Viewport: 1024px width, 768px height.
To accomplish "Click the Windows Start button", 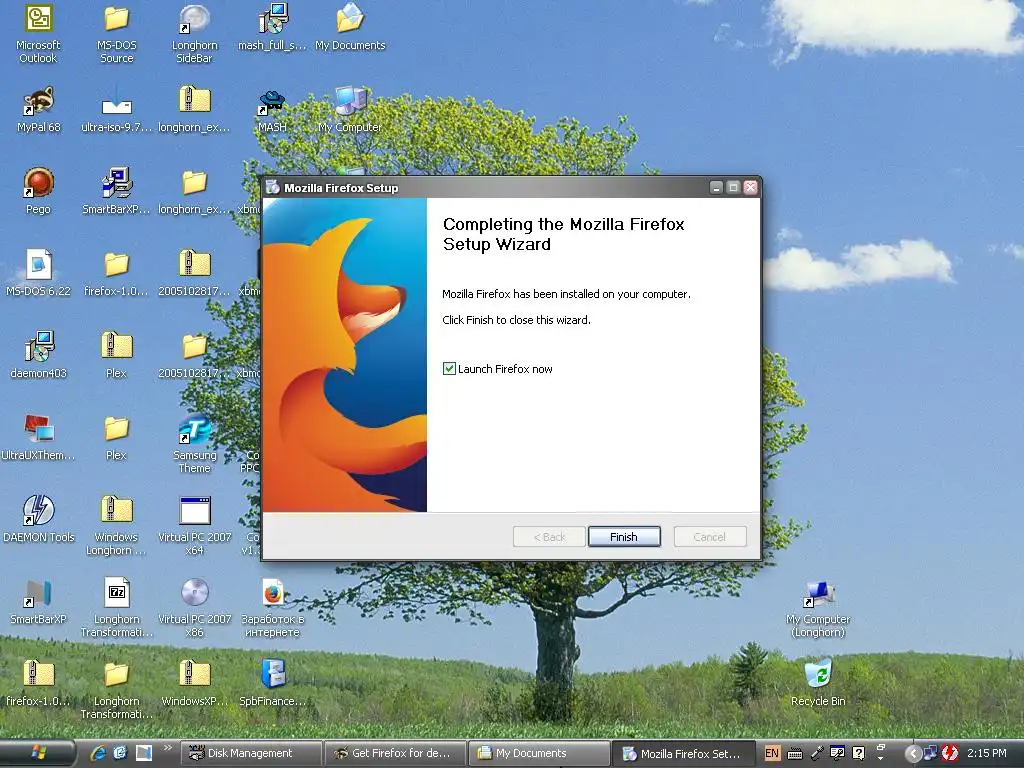I will [38, 753].
